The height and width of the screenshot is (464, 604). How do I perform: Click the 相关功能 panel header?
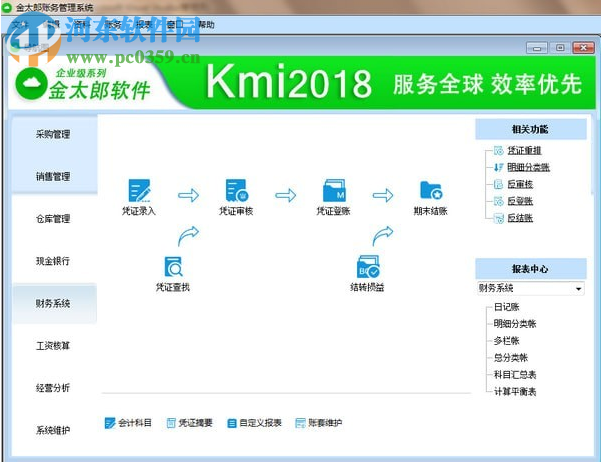(x=531, y=129)
